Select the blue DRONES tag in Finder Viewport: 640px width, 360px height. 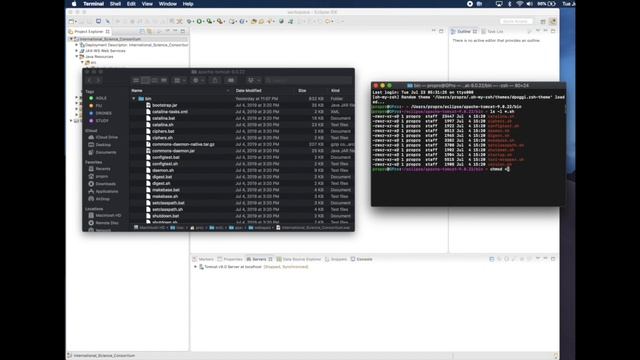click(x=100, y=113)
